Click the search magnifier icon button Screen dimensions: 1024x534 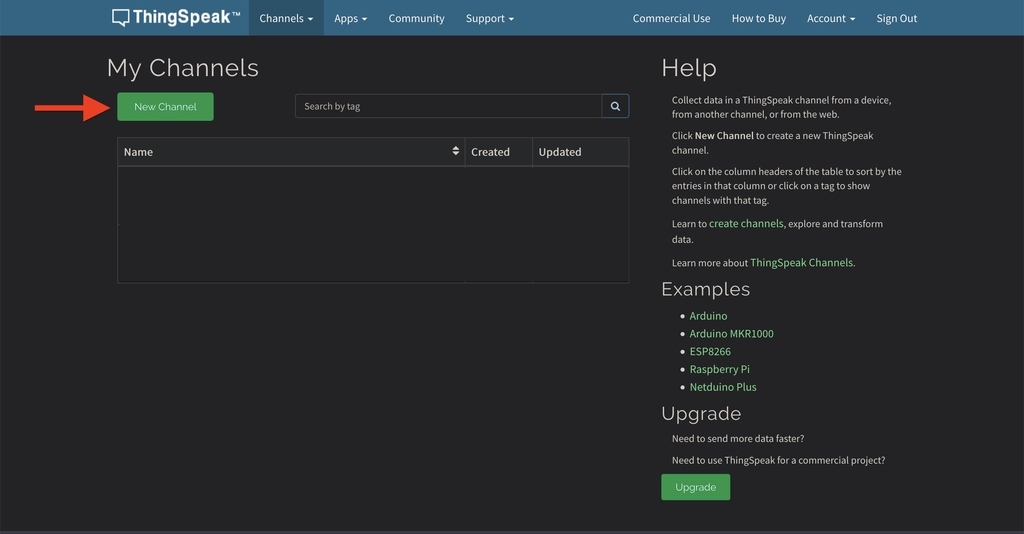point(615,106)
